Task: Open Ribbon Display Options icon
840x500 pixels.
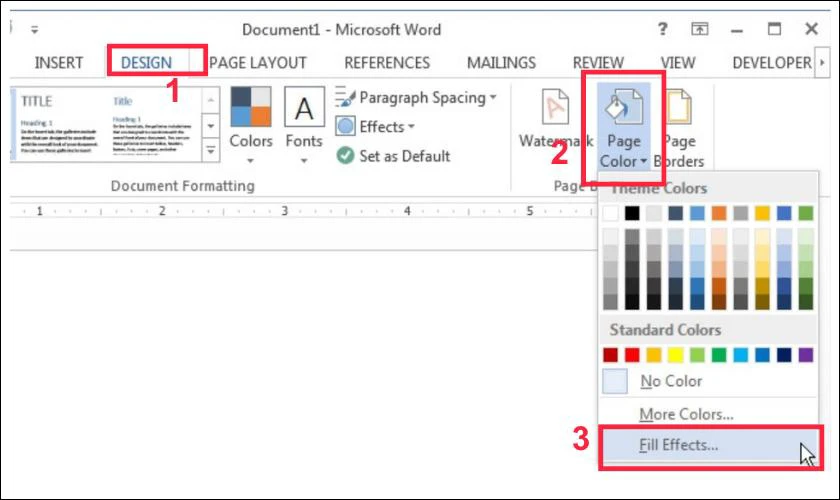Action: pos(699,29)
